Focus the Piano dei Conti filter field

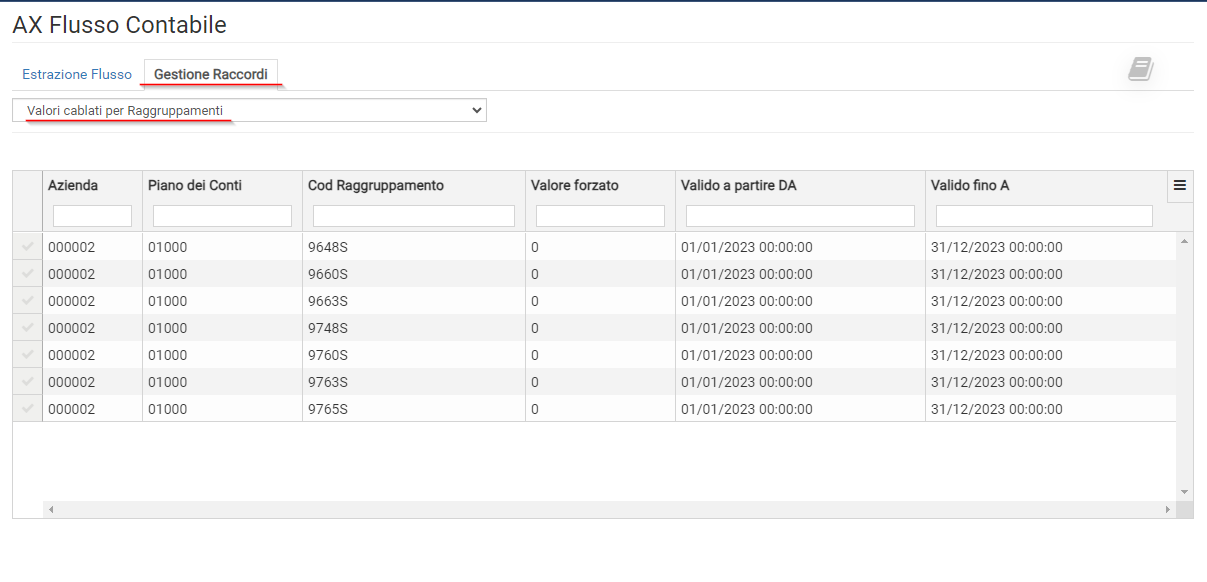(x=222, y=216)
